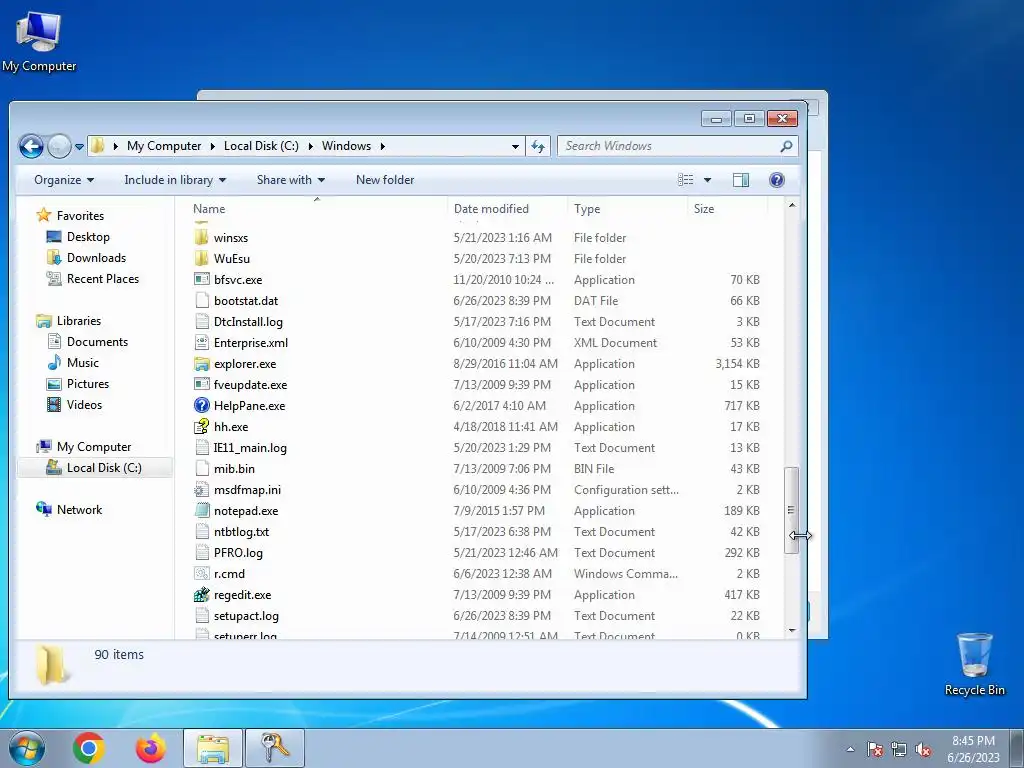Click the Refresh button beside the address bar
The height and width of the screenshot is (768, 1024).
tap(538, 146)
